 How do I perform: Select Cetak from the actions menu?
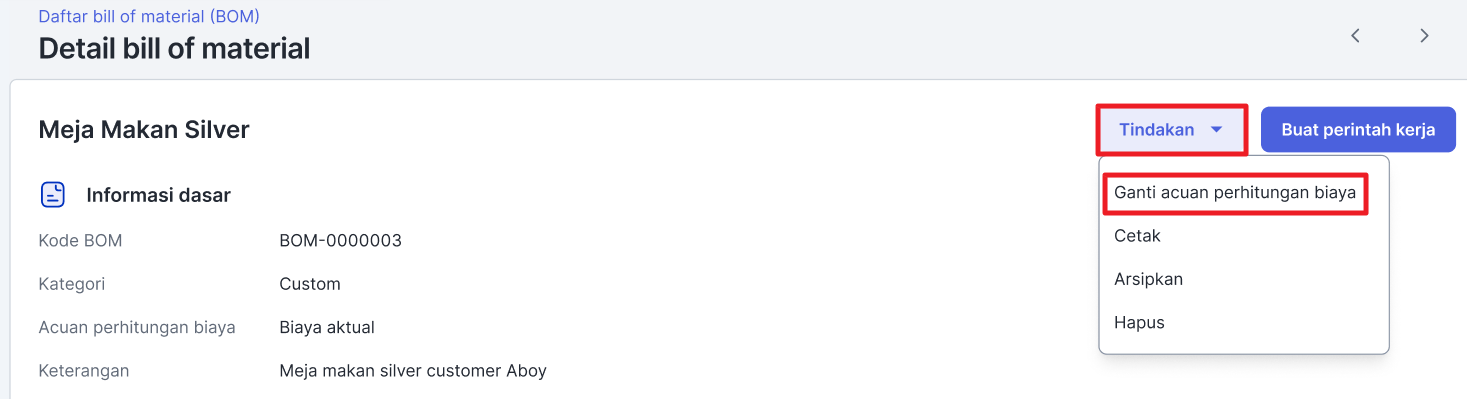(x=1137, y=236)
